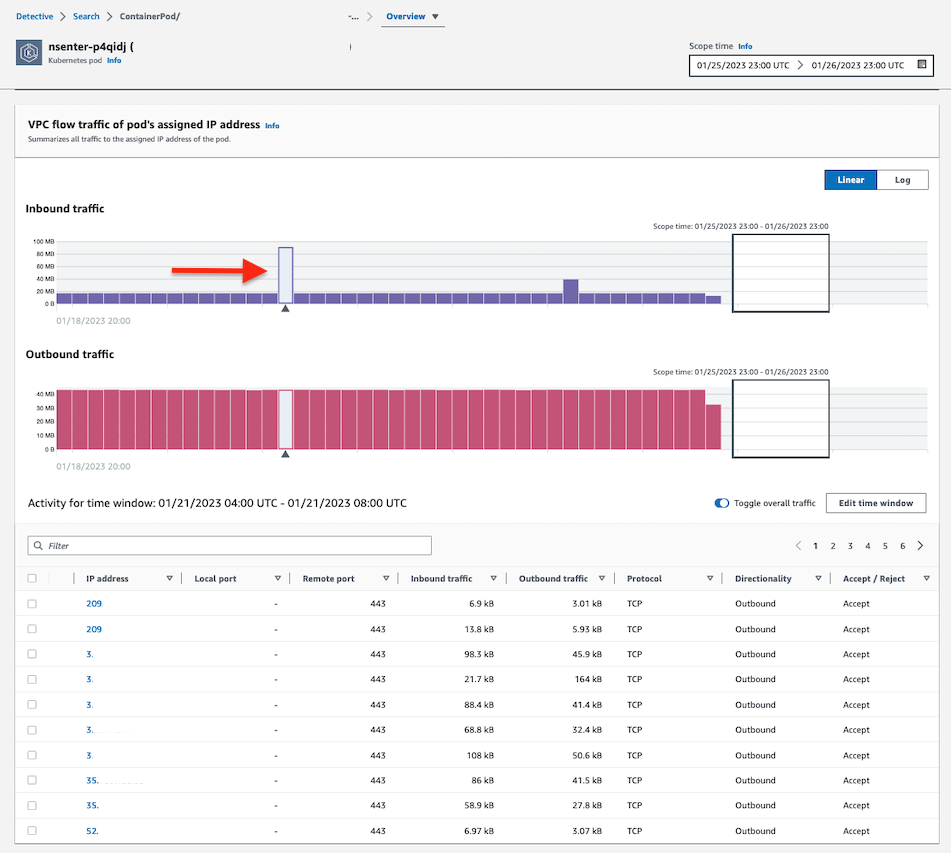Open the IP address column filter icon
The width and height of the screenshot is (951, 853).
click(169, 578)
